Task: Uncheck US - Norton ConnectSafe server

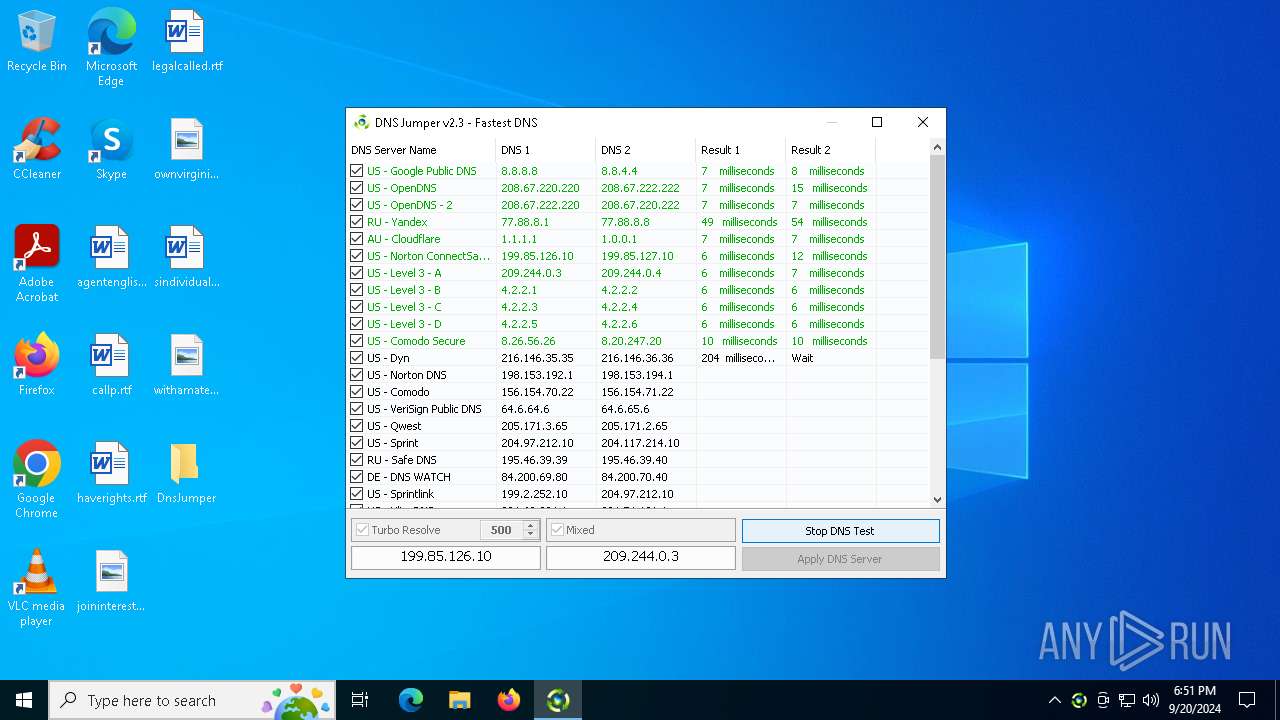Action: [357, 256]
